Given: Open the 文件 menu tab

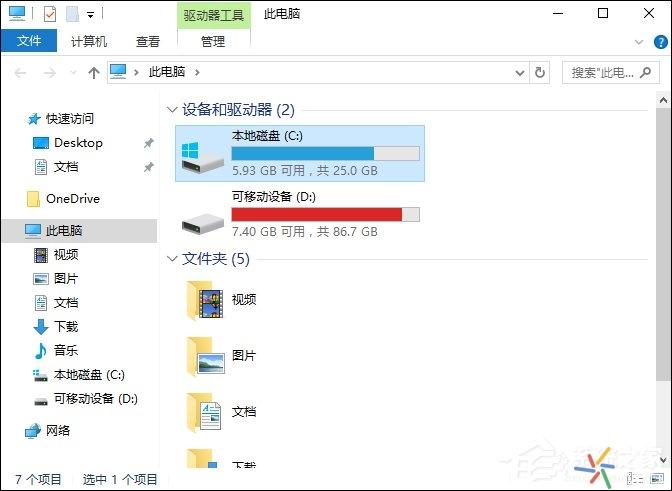Looking at the screenshot, I should click(x=29, y=41).
